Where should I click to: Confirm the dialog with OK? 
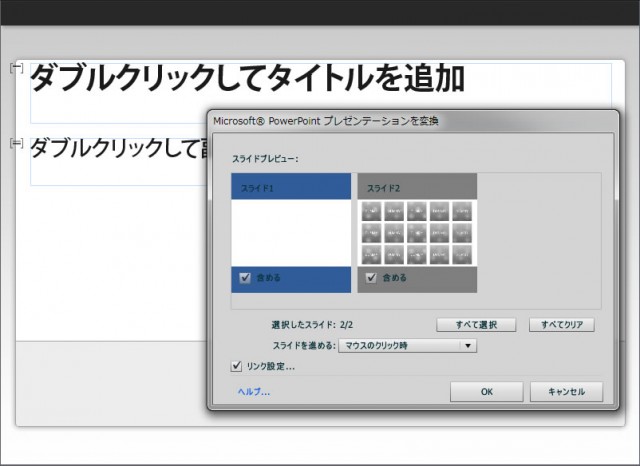coord(487,392)
